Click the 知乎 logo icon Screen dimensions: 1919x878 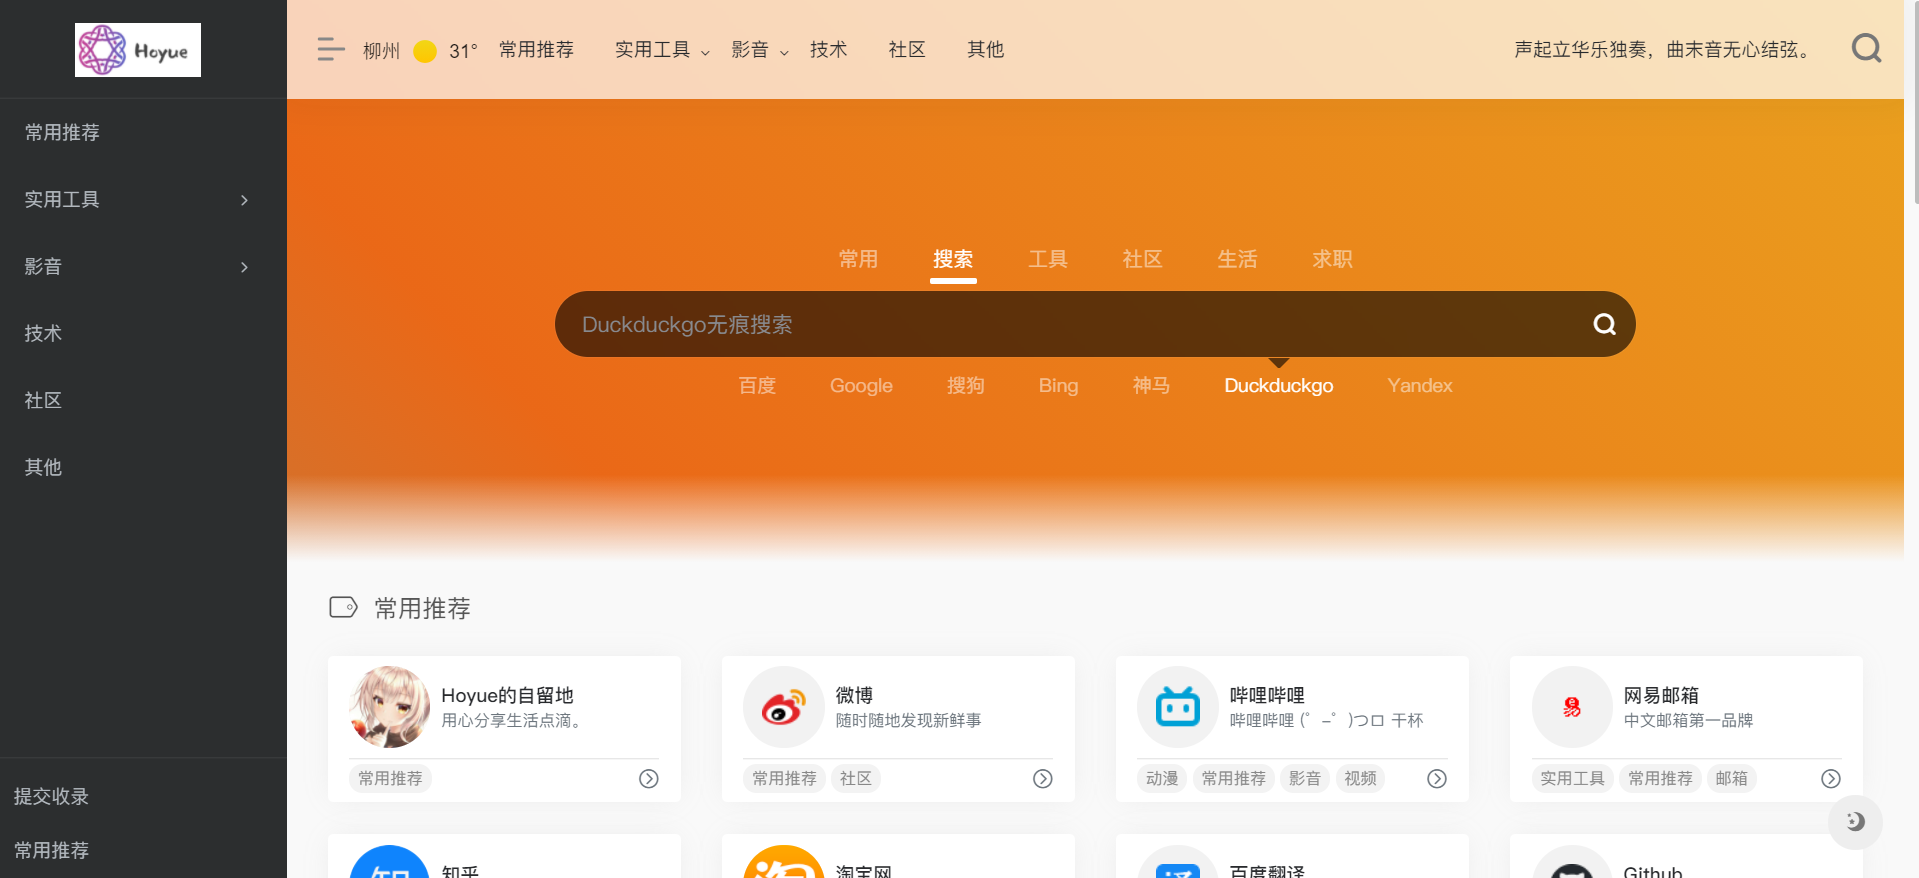tap(390, 862)
